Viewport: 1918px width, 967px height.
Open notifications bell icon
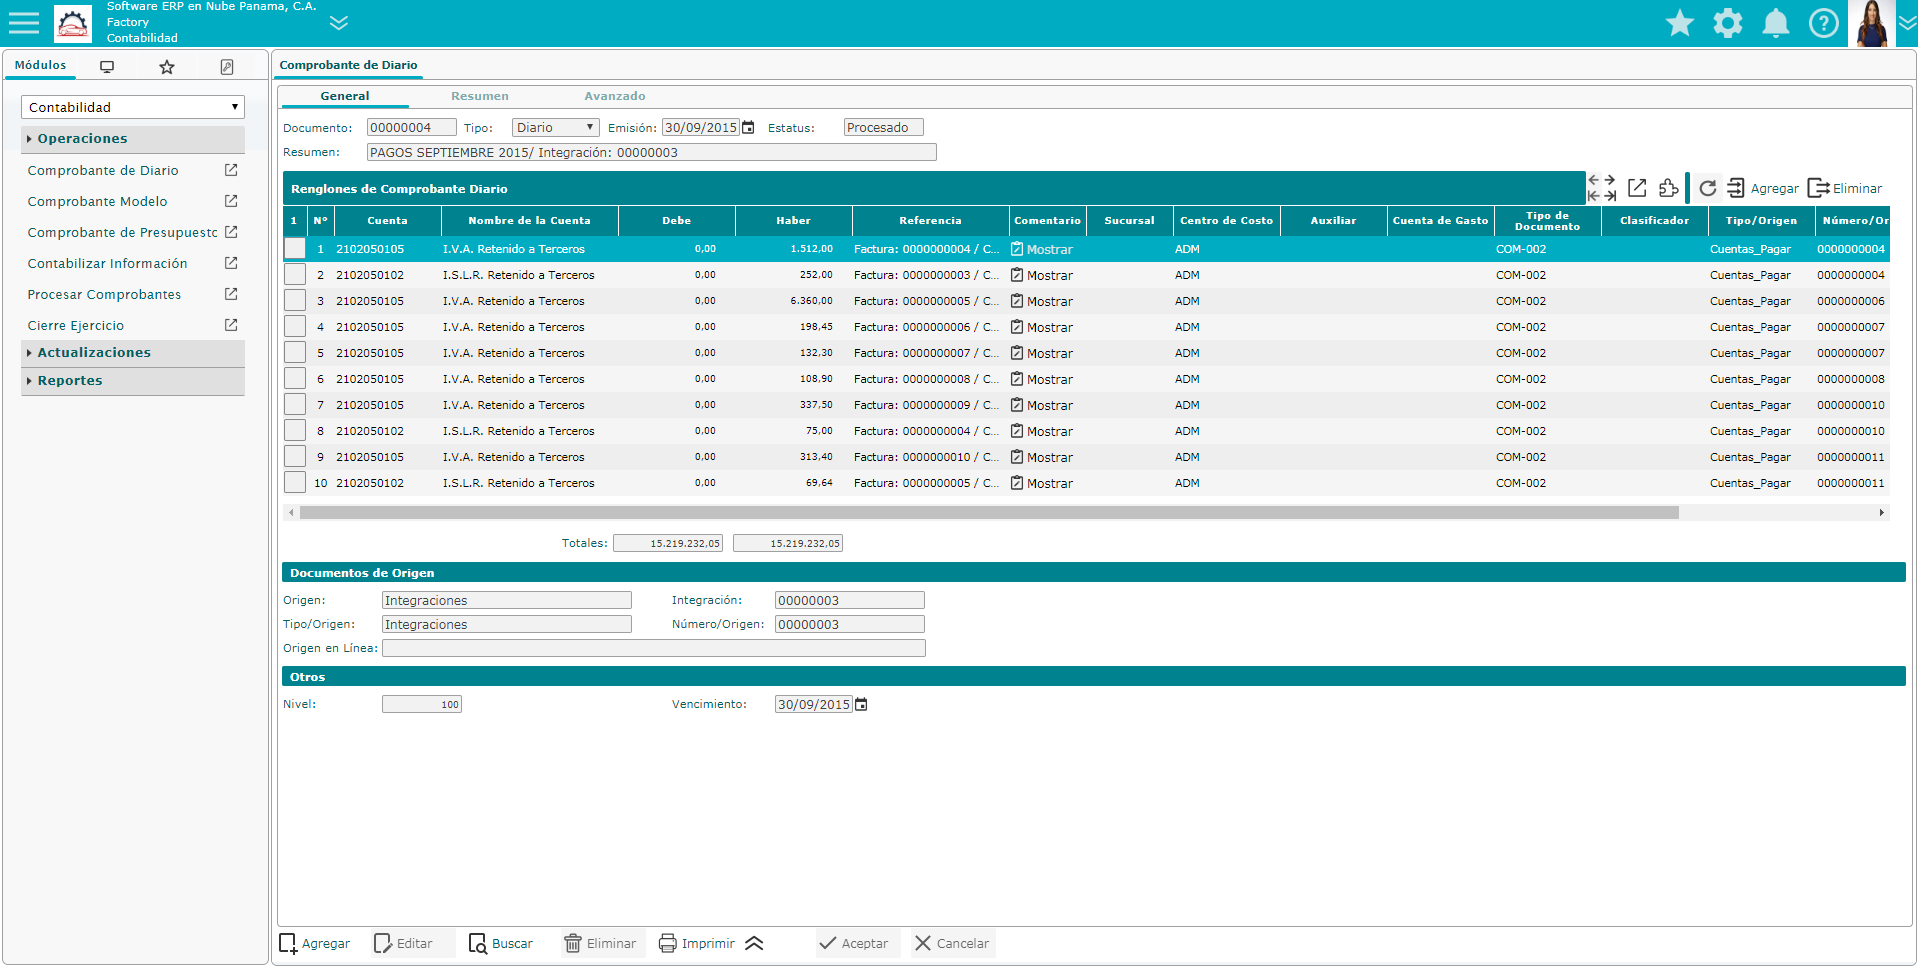(1775, 23)
